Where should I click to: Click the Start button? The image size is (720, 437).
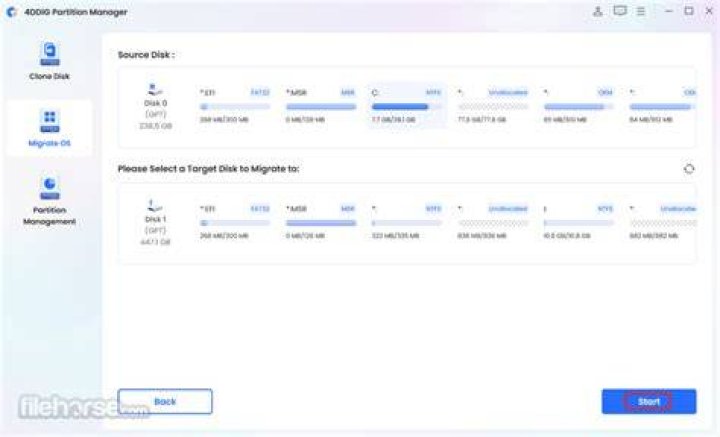click(649, 402)
